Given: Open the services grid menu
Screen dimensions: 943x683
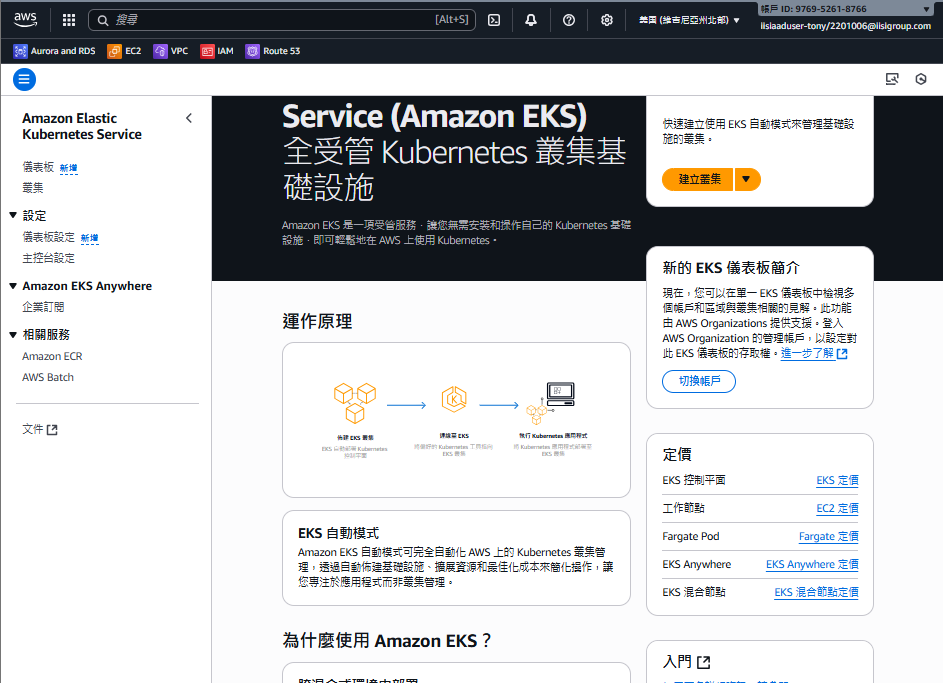Looking at the screenshot, I should [x=69, y=20].
